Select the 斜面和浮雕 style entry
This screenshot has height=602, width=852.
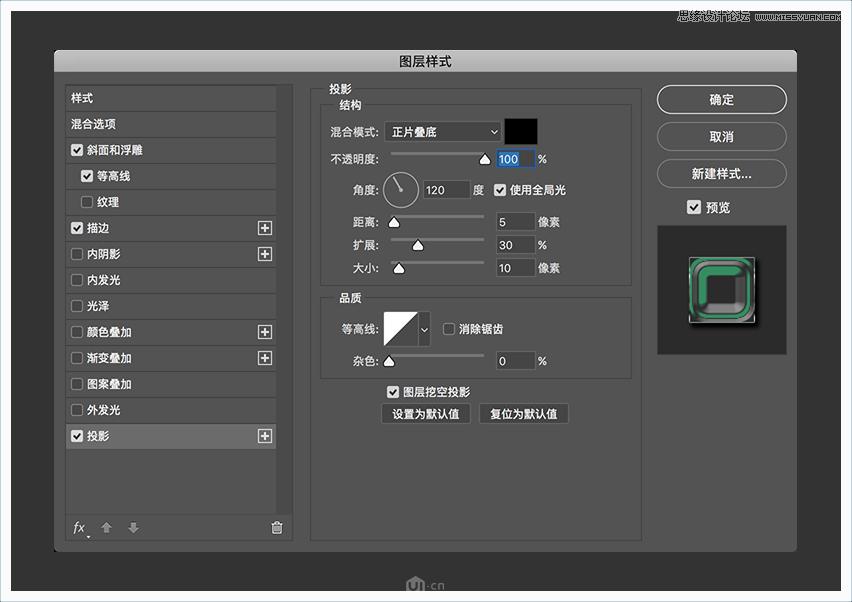point(119,150)
